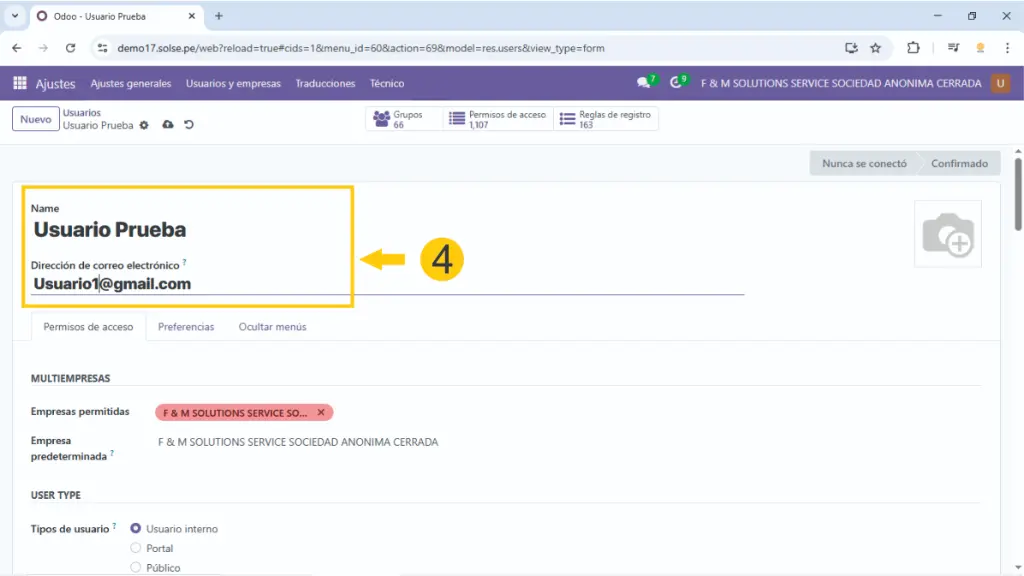
Task: Open the messages conversation icon
Action: tap(644, 83)
